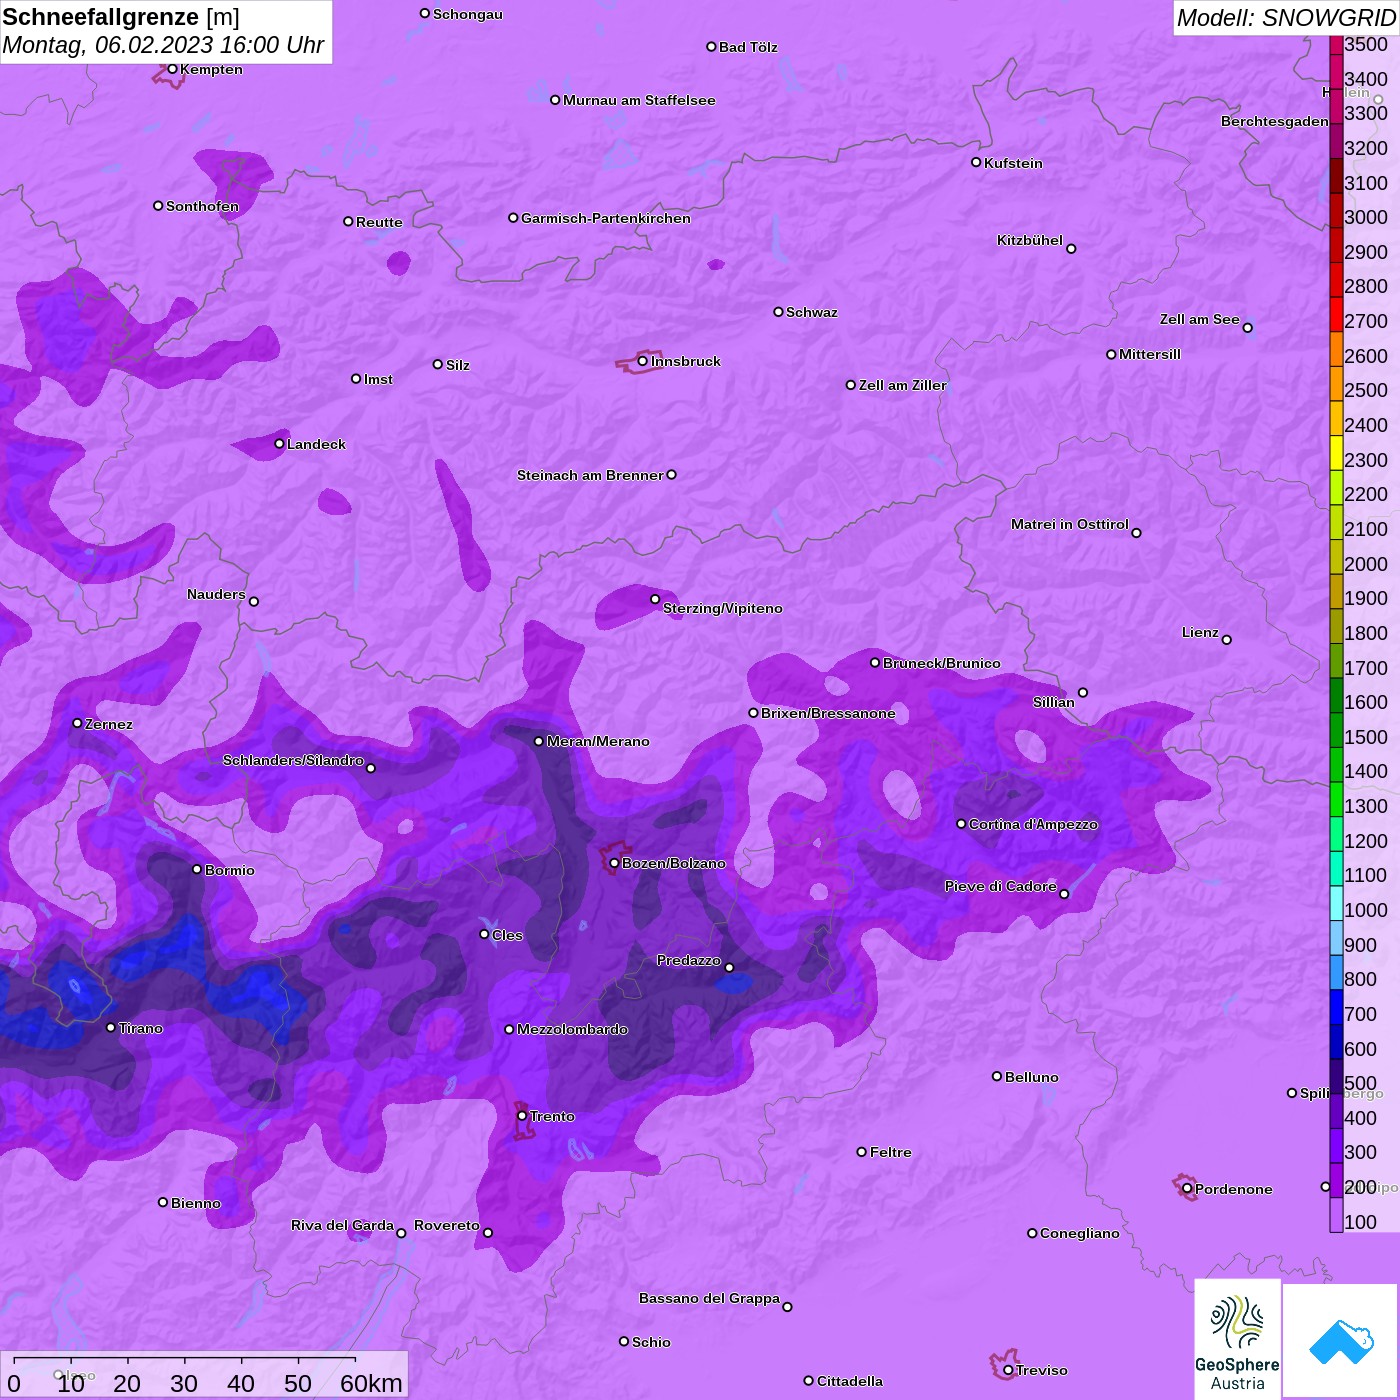The height and width of the screenshot is (1400, 1400).
Task: Click the Trento city marker
Action: point(522,1116)
